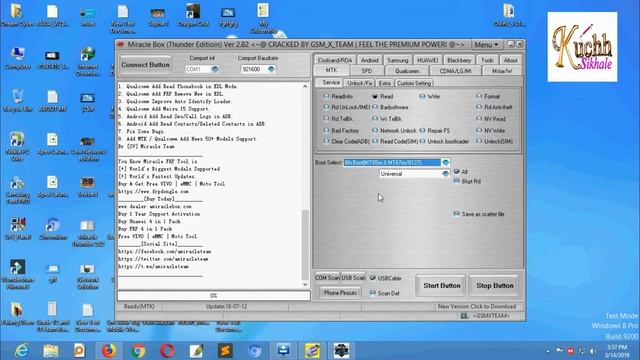This screenshot has width=640, height=360.
Task: Click the Connect Button
Action: (145, 64)
